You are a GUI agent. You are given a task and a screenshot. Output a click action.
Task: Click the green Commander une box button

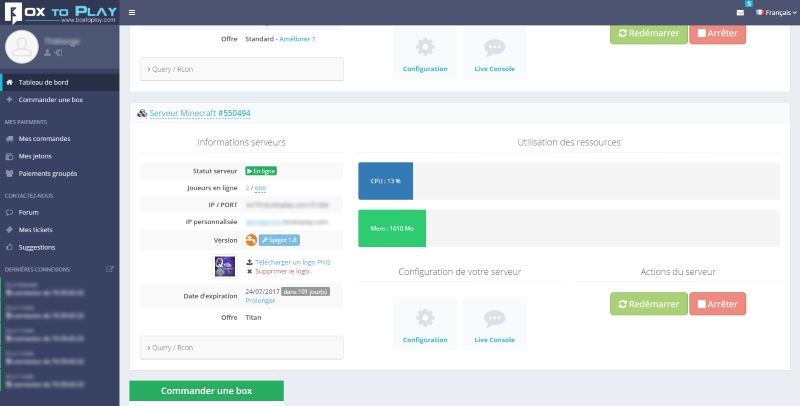pyautogui.click(x=207, y=391)
